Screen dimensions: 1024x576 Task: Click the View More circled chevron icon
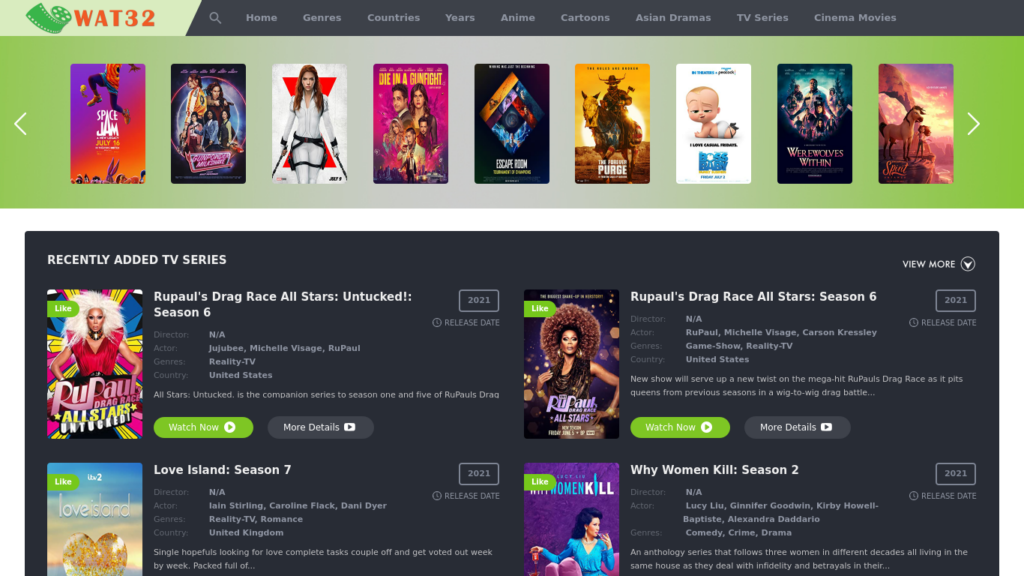968,264
